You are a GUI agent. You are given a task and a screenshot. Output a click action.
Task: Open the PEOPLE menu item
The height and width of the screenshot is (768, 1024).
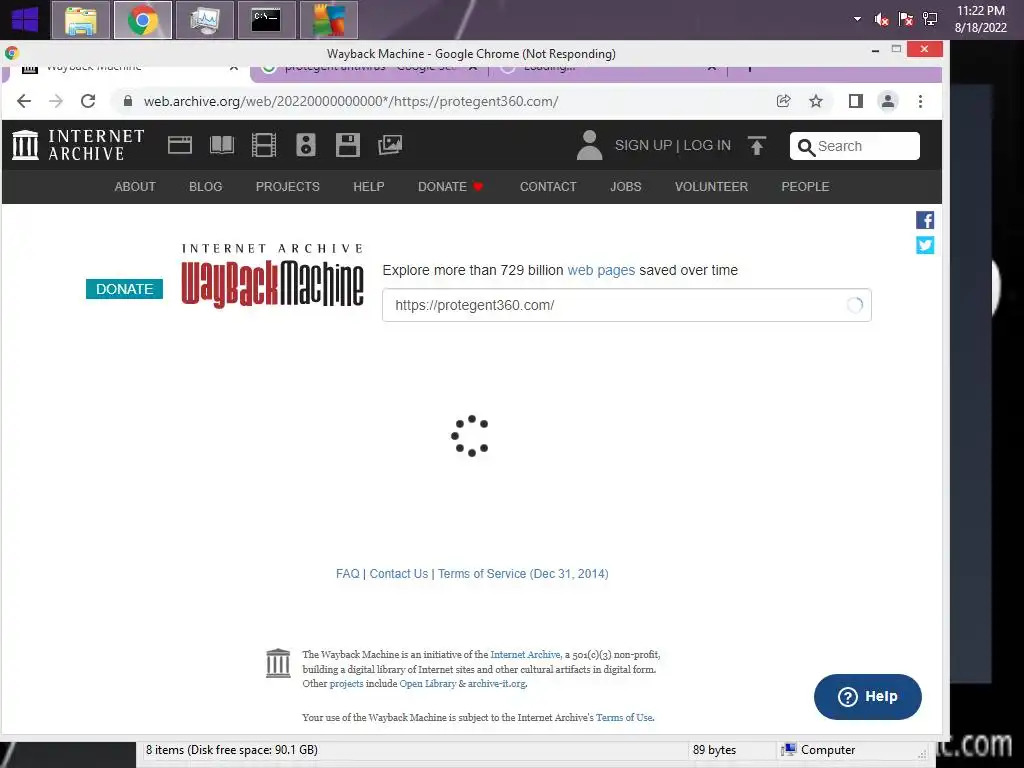(805, 187)
